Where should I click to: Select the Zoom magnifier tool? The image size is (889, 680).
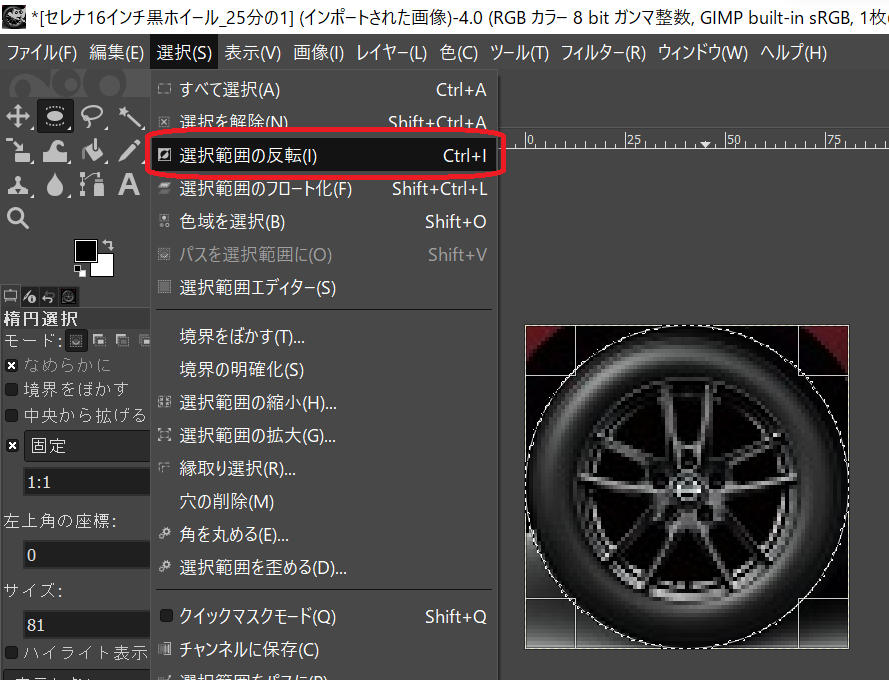(x=18, y=218)
